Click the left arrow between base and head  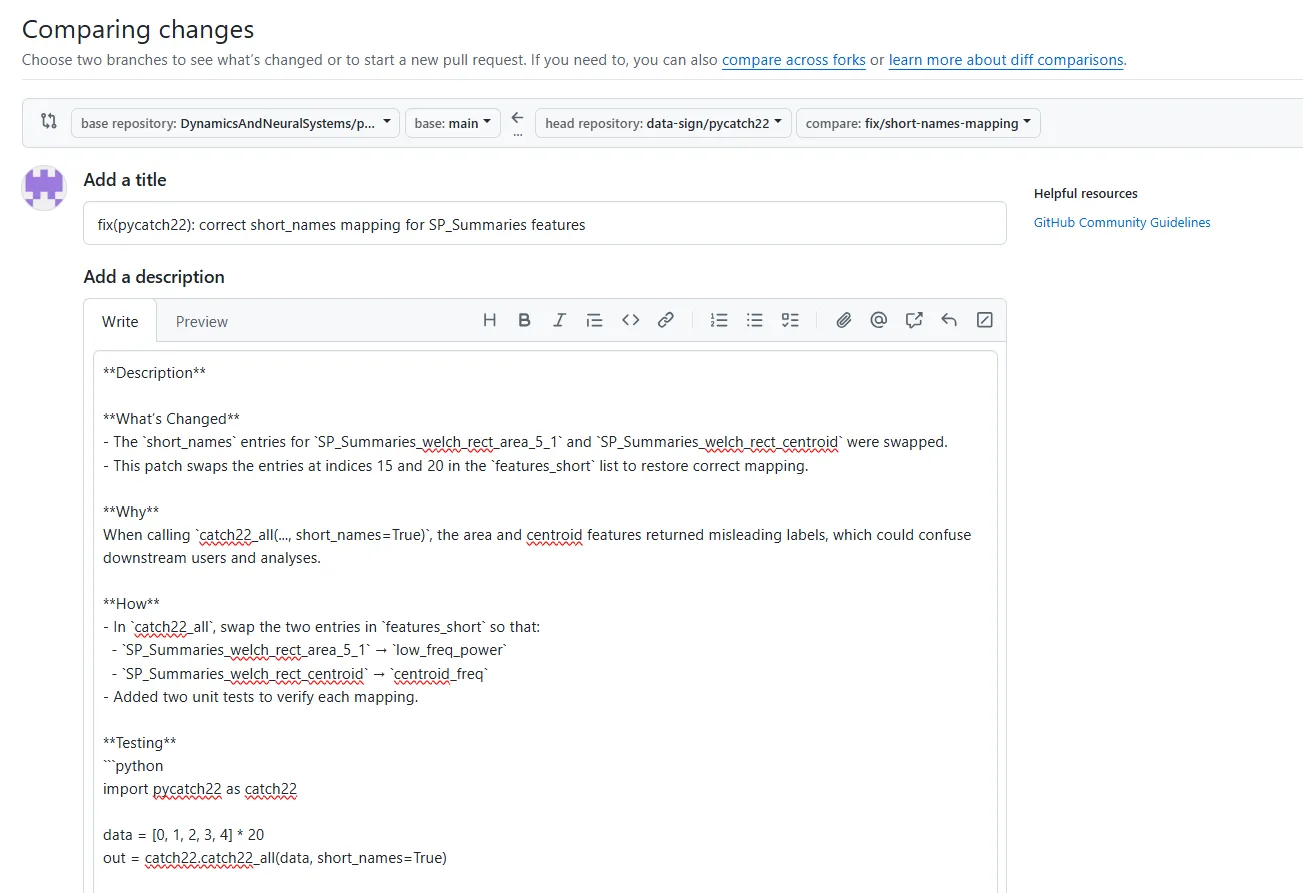(517, 118)
